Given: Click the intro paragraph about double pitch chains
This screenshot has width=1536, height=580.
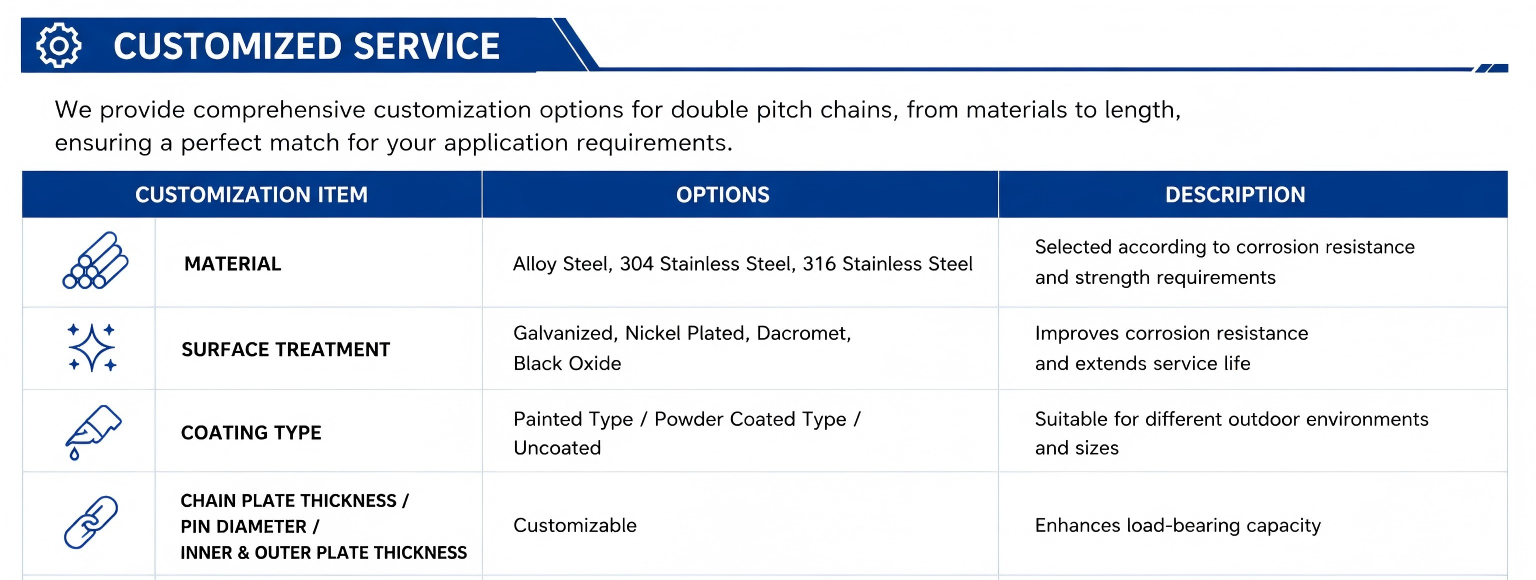Looking at the screenshot, I should [x=618, y=126].
